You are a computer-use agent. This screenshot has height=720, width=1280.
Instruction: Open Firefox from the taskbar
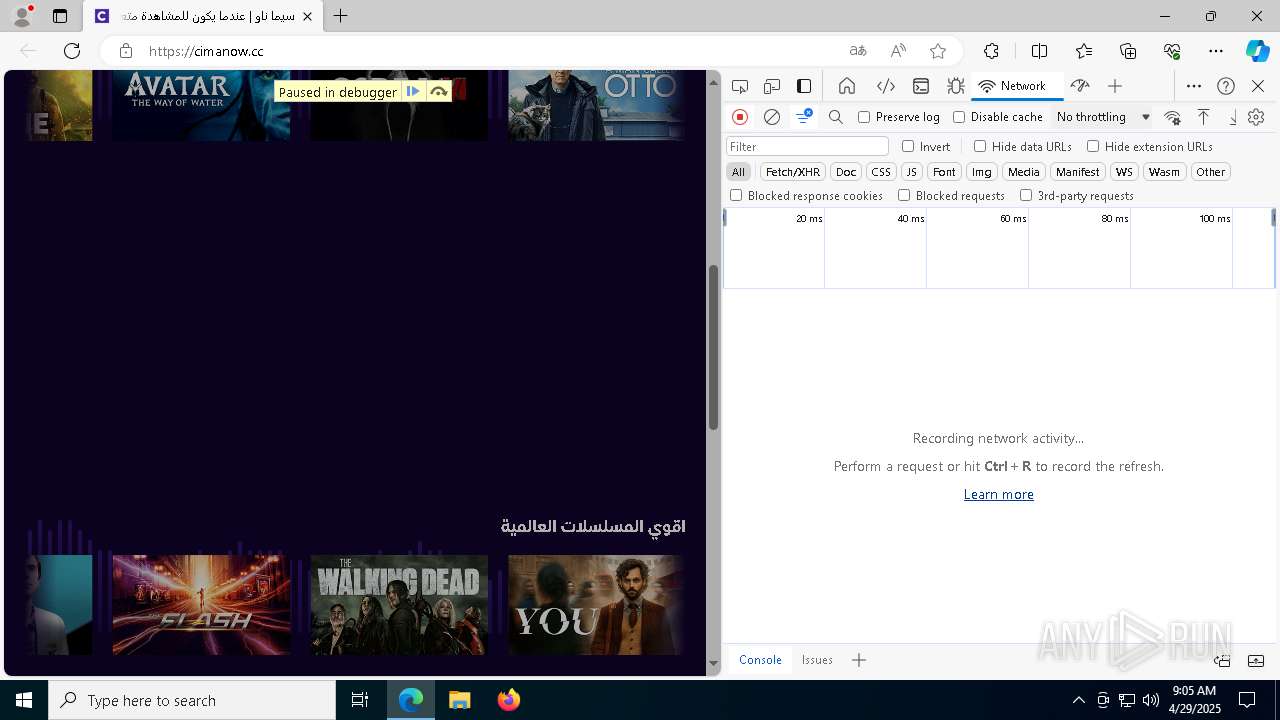point(508,700)
